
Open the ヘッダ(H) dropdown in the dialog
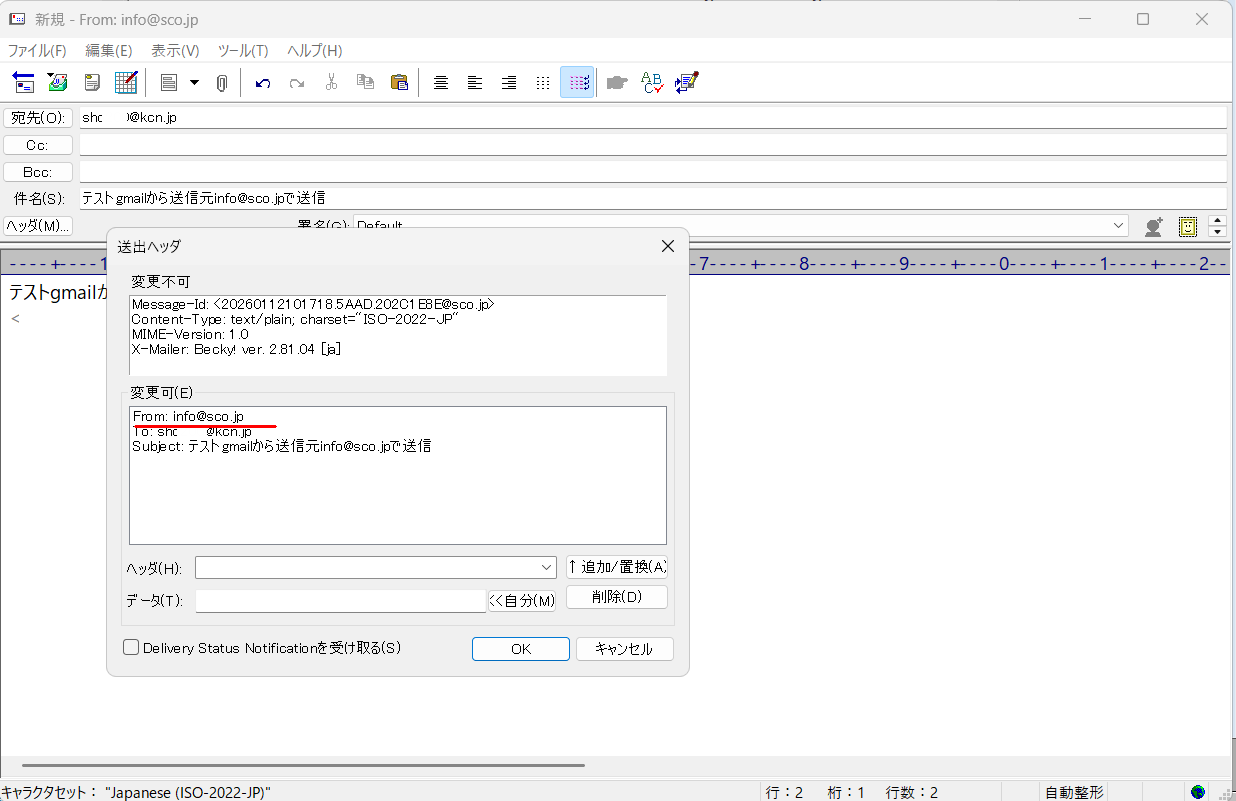click(x=548, y=567)
